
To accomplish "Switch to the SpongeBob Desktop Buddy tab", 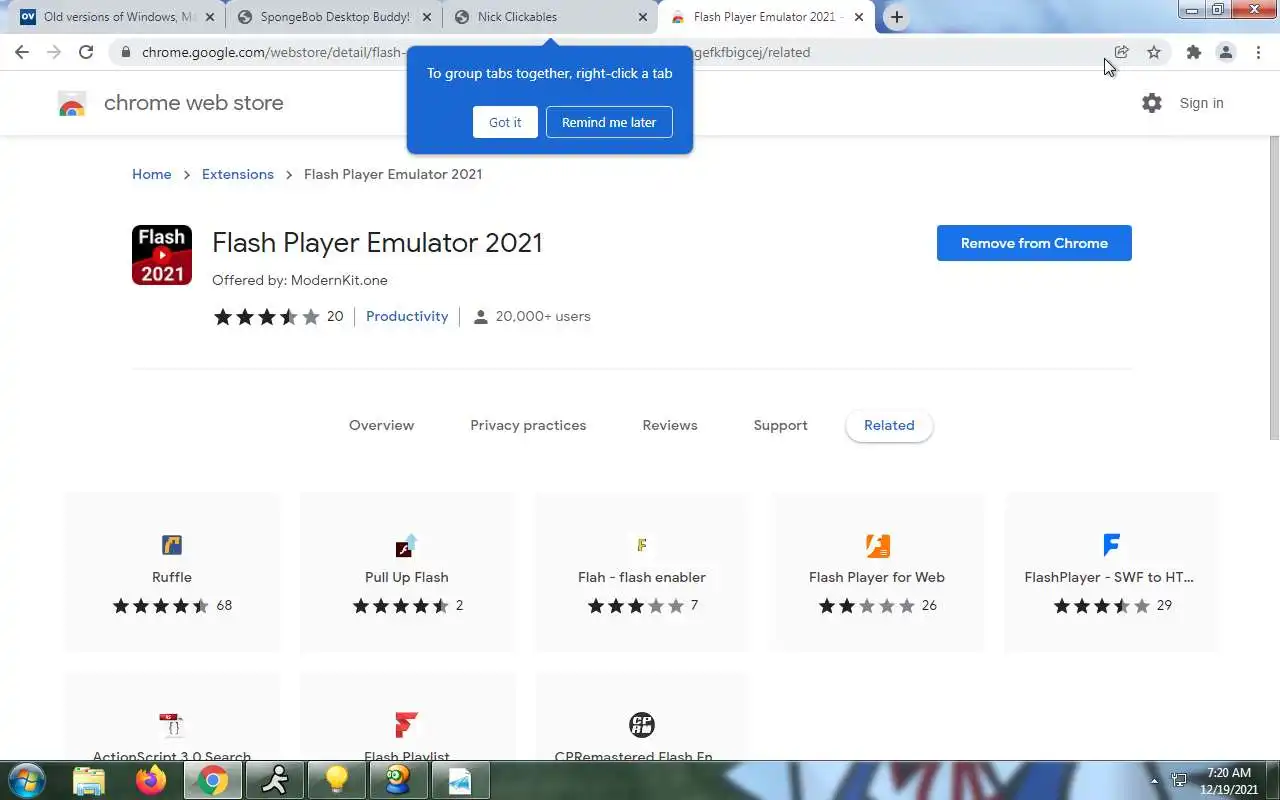I will pyautogui.click(x=333, y=17).
